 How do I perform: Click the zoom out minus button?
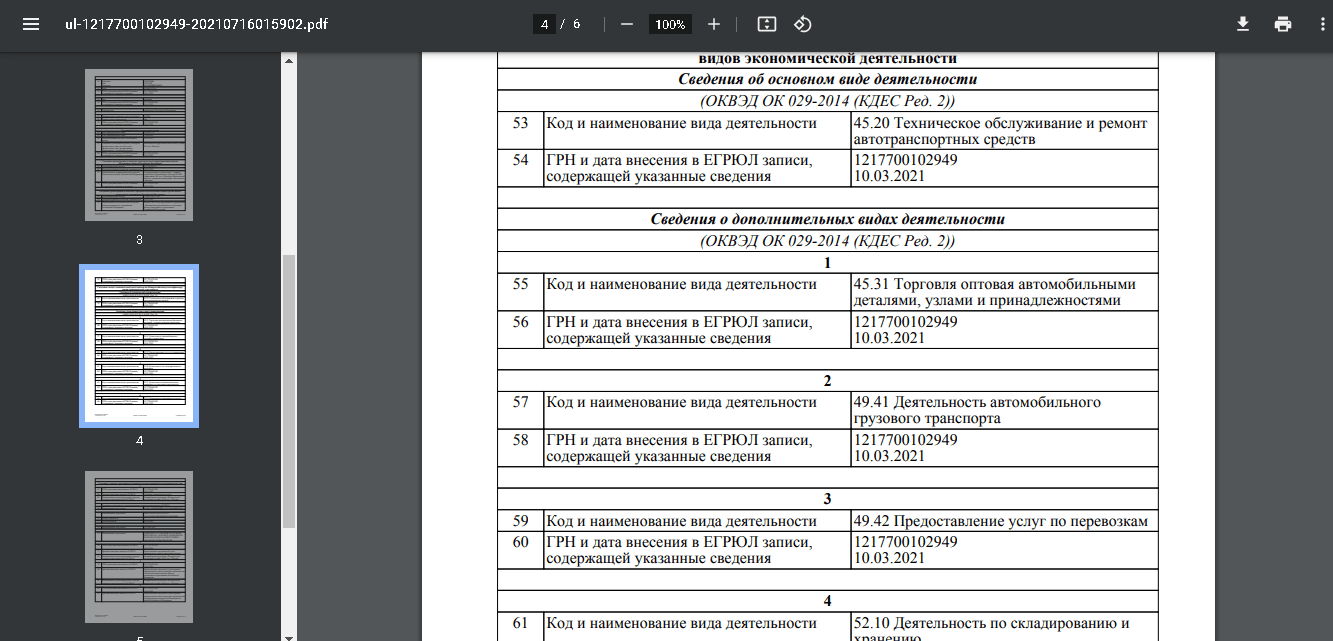(627, 24)
